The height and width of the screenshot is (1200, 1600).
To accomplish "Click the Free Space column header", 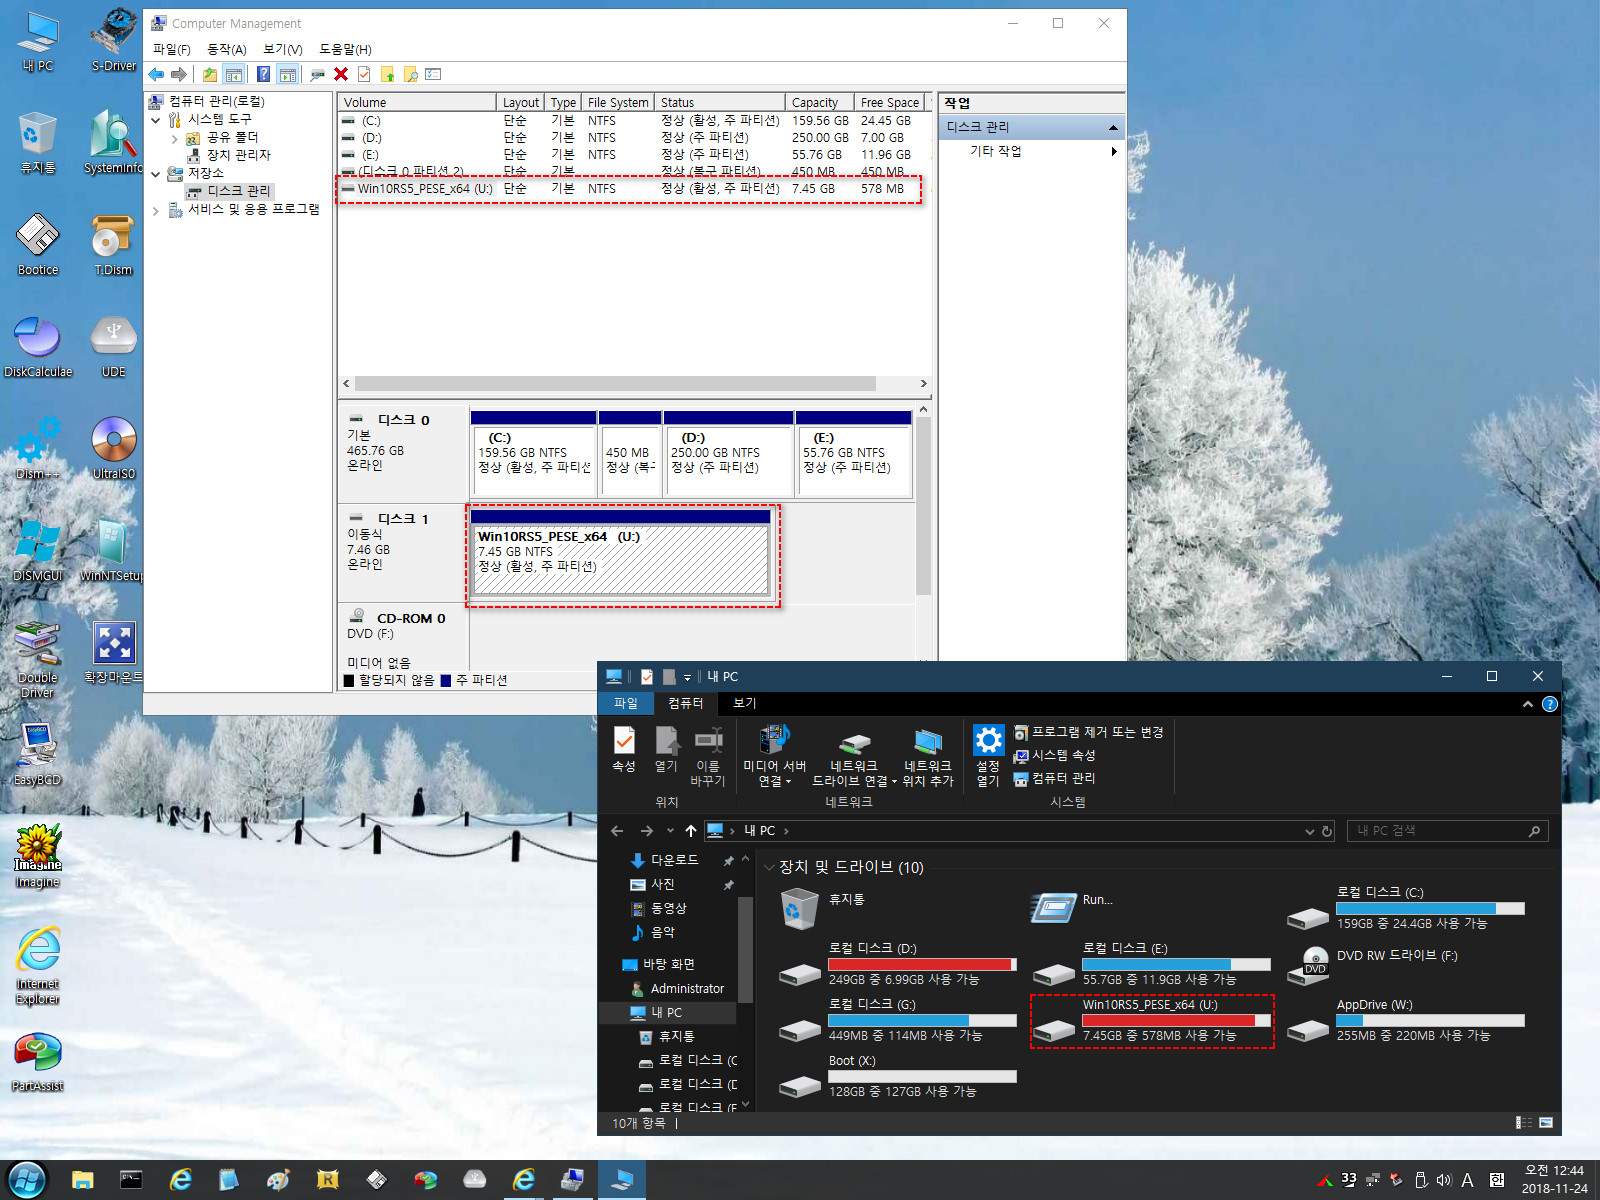I will point(891,102).
